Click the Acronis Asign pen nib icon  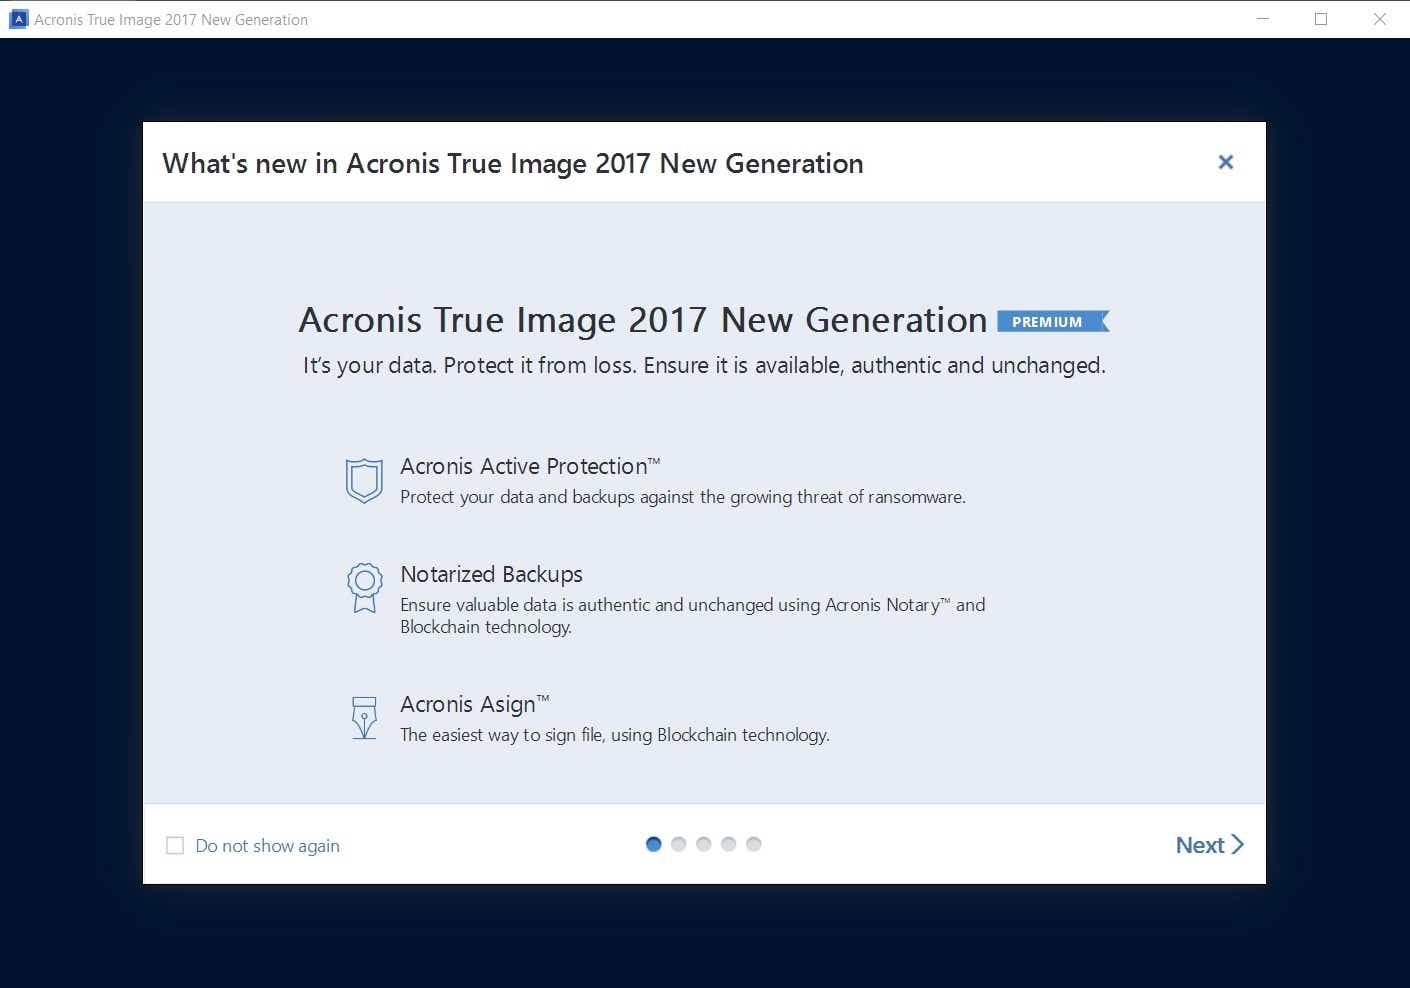pos(364,718)
